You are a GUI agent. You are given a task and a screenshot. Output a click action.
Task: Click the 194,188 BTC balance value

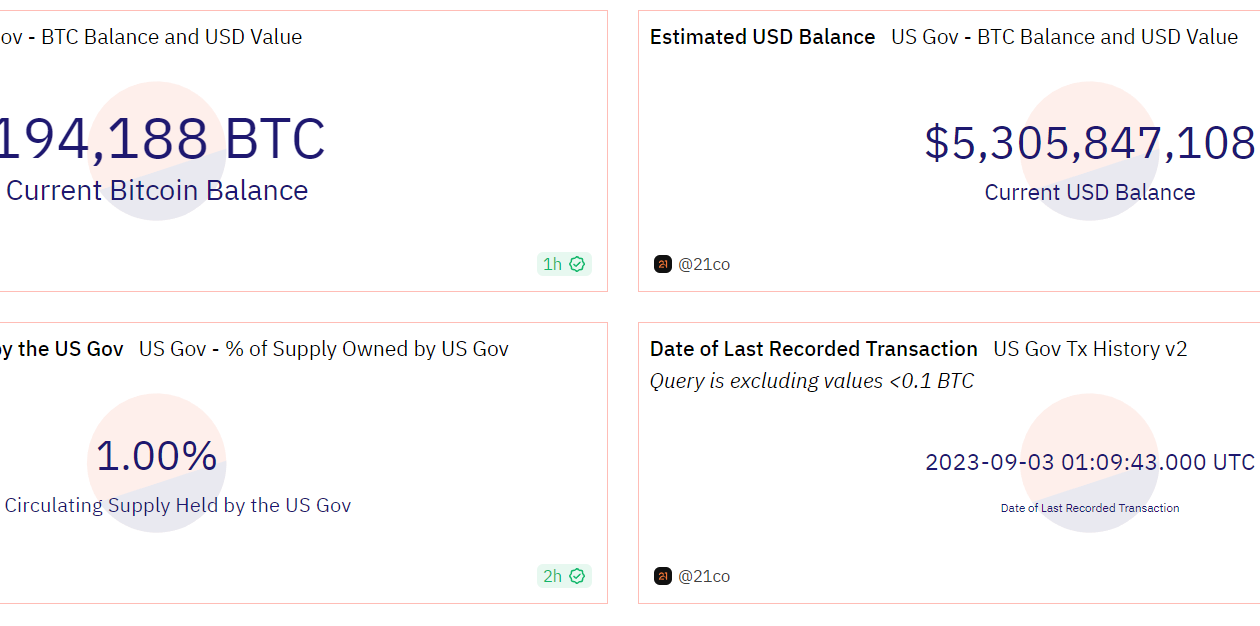[163, 138]
